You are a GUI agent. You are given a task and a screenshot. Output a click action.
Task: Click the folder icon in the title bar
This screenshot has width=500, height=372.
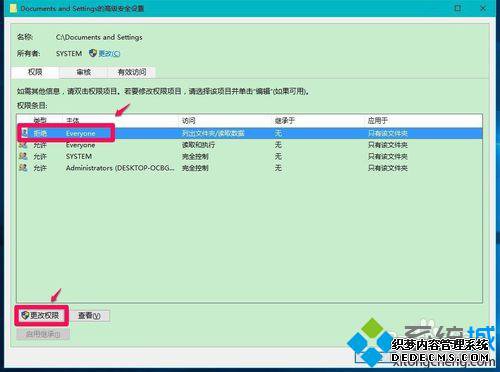pos(13,8)
